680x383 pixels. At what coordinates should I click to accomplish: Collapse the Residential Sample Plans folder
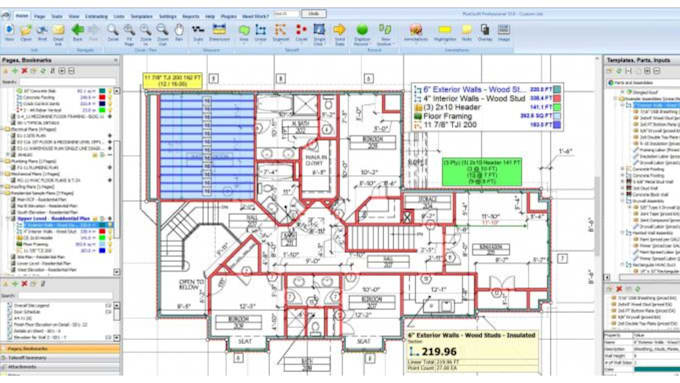pyautogui.click(x=3, y=193)
